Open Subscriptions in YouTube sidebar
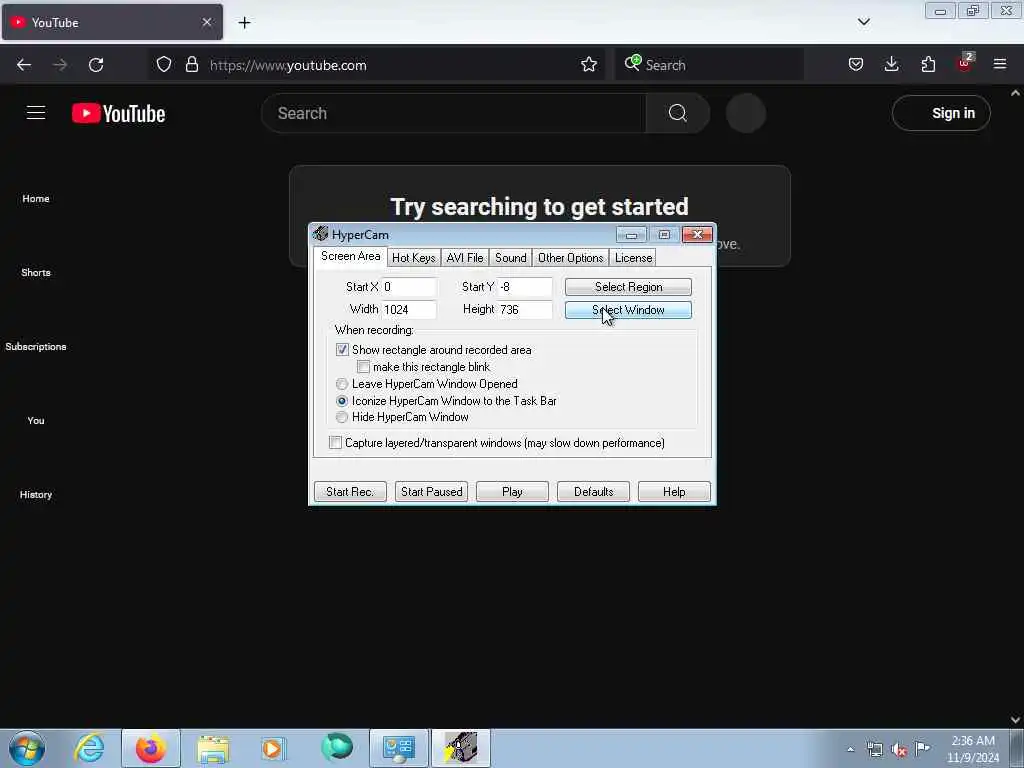The width and height of the screenshot is (1024, 768). pyautogui.click(x=36, y=346)
